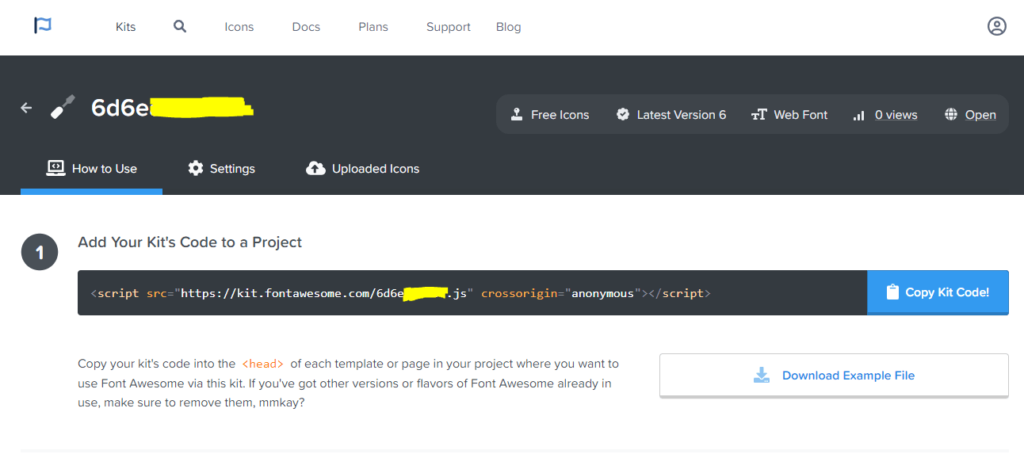This screenshot has height=454, width=1024.
Task: Open the Docs navigation link
Action: click(306, 27)
